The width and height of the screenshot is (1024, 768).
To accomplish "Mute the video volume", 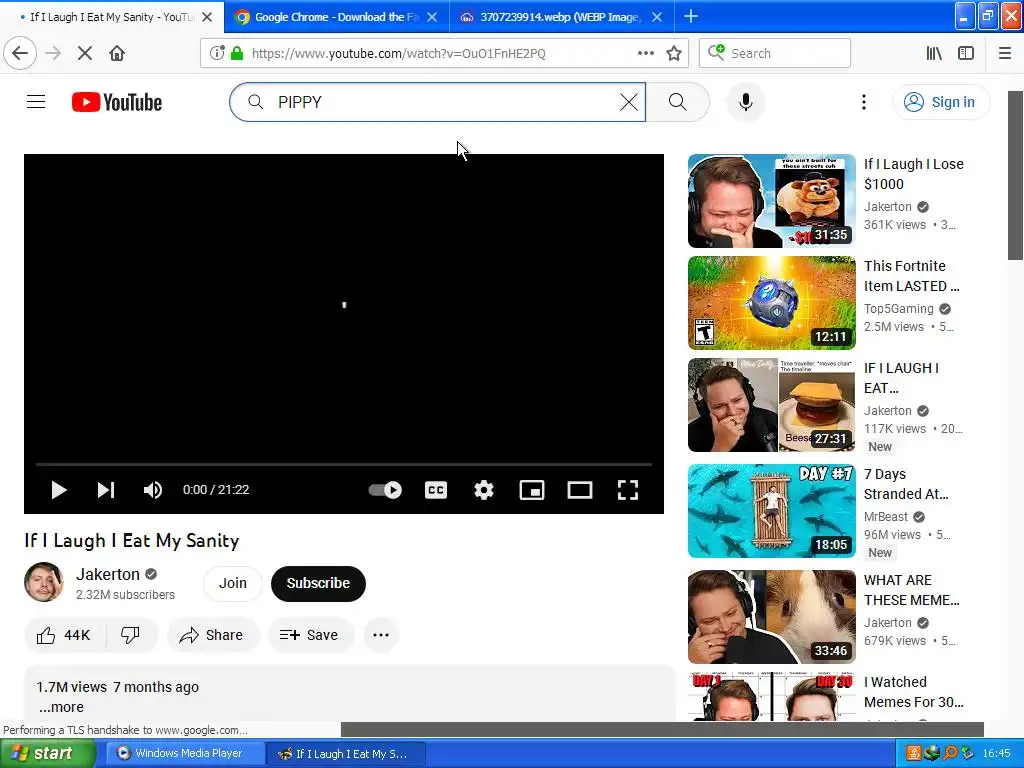I will point(153,490).
